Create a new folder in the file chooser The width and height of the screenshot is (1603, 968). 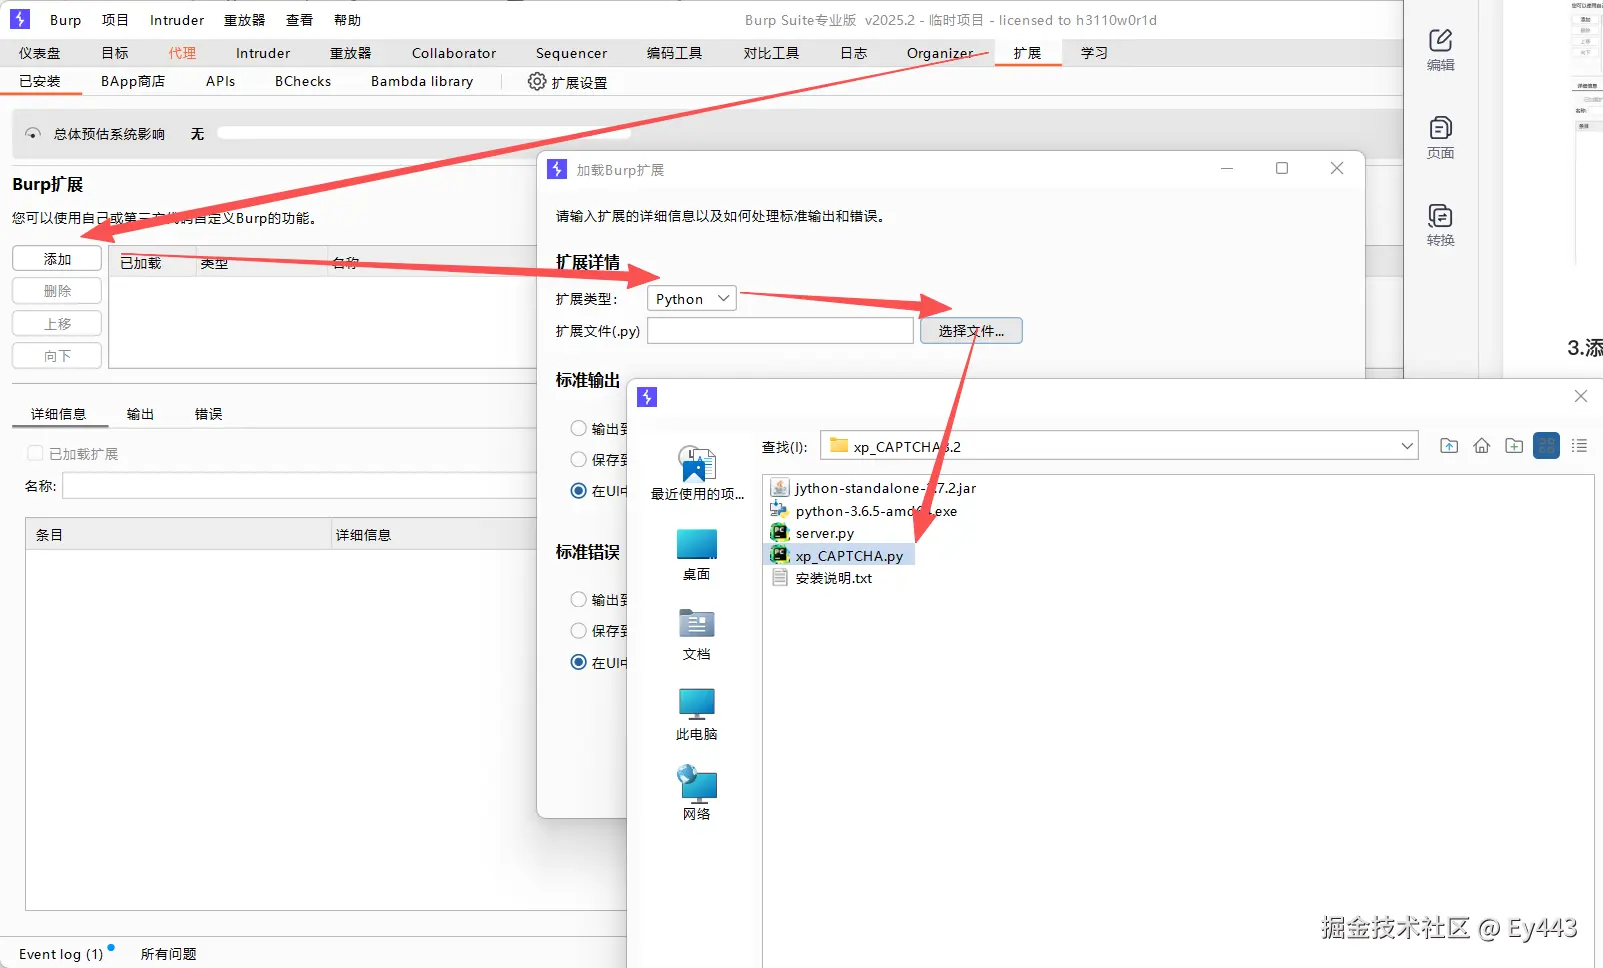tap(1514, 446)
